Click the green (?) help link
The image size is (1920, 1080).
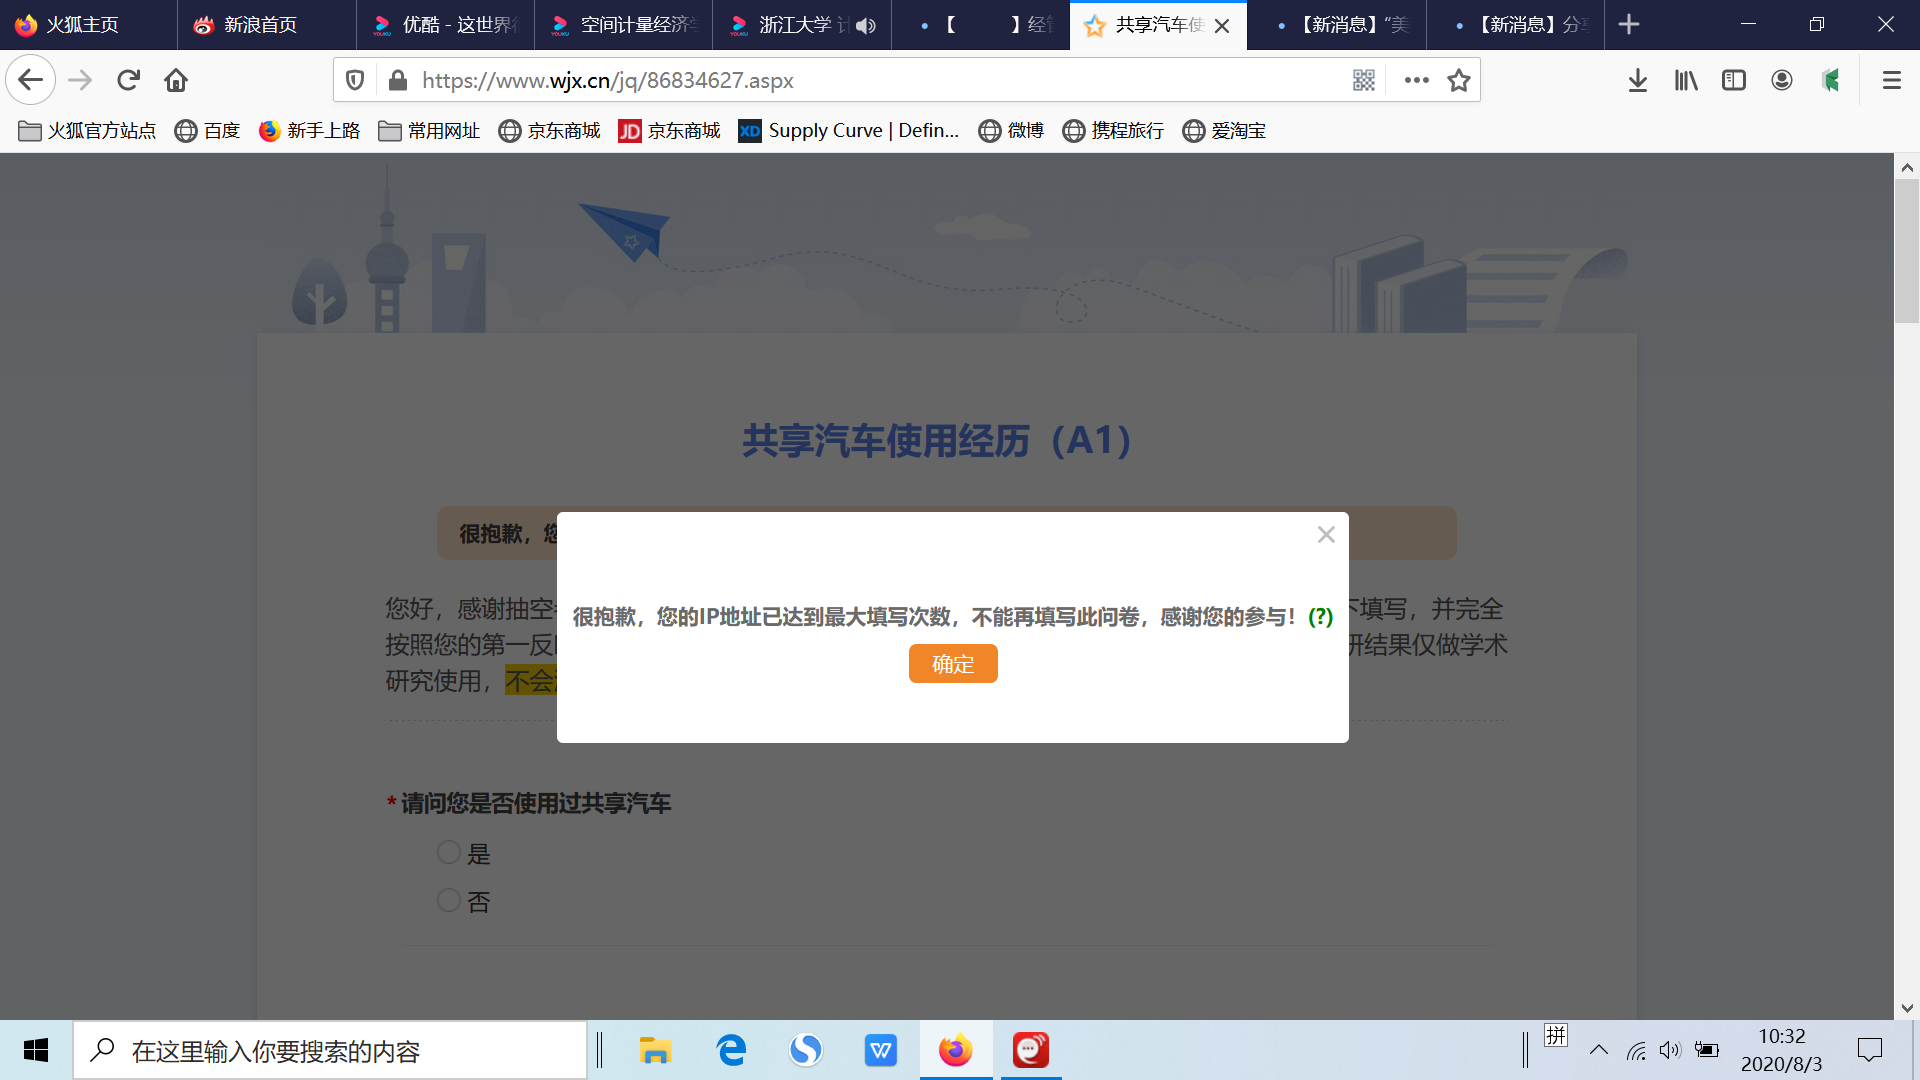pos(1320,617)
